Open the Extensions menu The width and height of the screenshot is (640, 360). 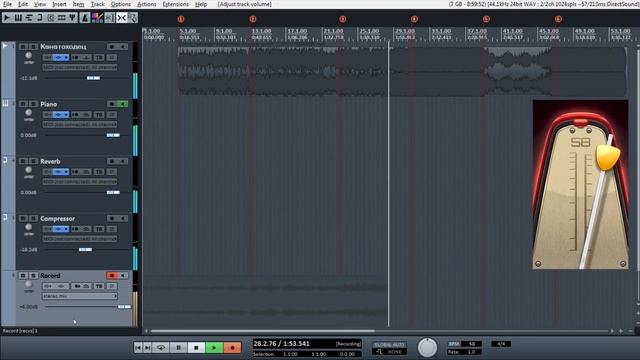(x=176, y=4)
